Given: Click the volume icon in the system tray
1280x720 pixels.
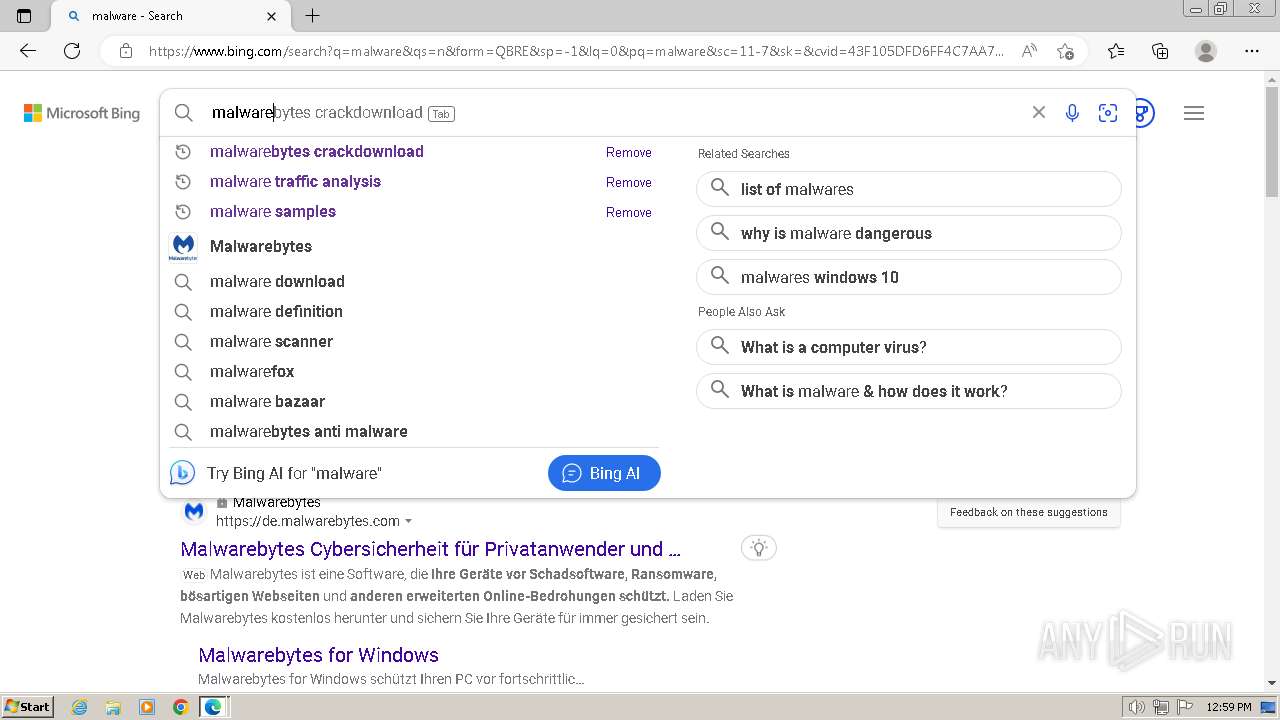Looking at the screenshot, I should tap(1137, 707).
